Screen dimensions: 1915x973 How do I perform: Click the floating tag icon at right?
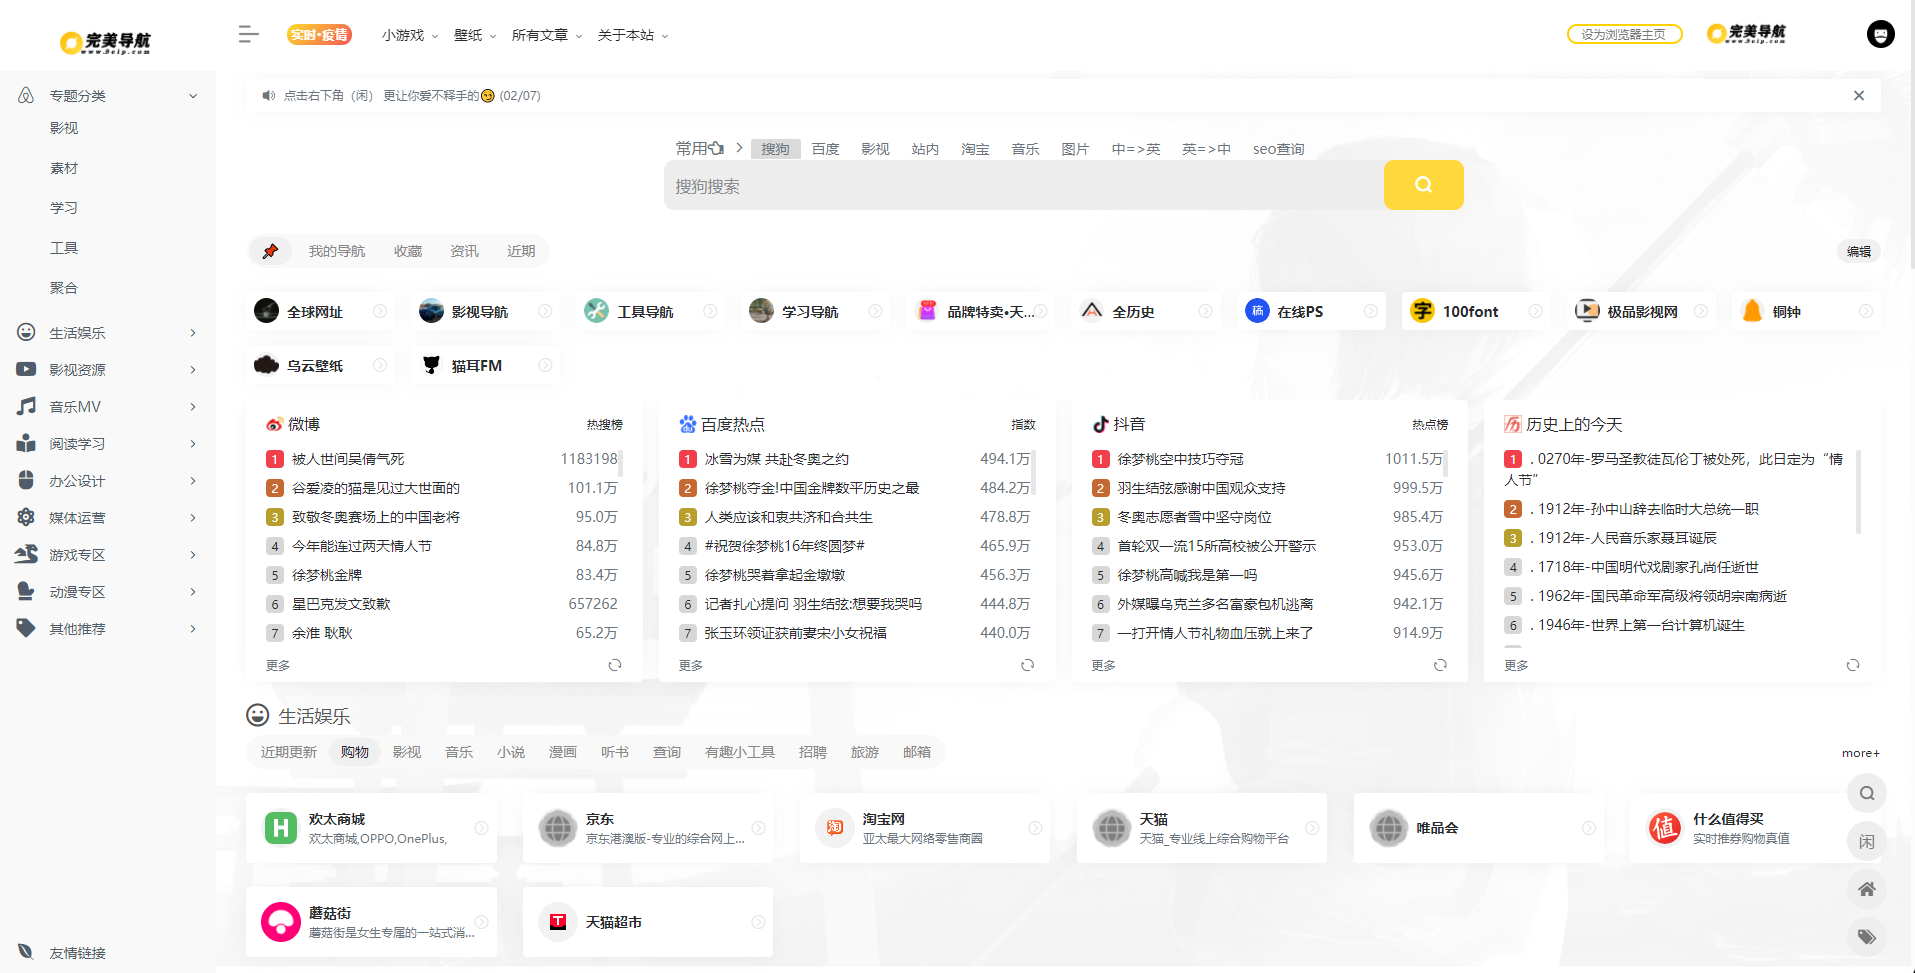(1867, 937)
